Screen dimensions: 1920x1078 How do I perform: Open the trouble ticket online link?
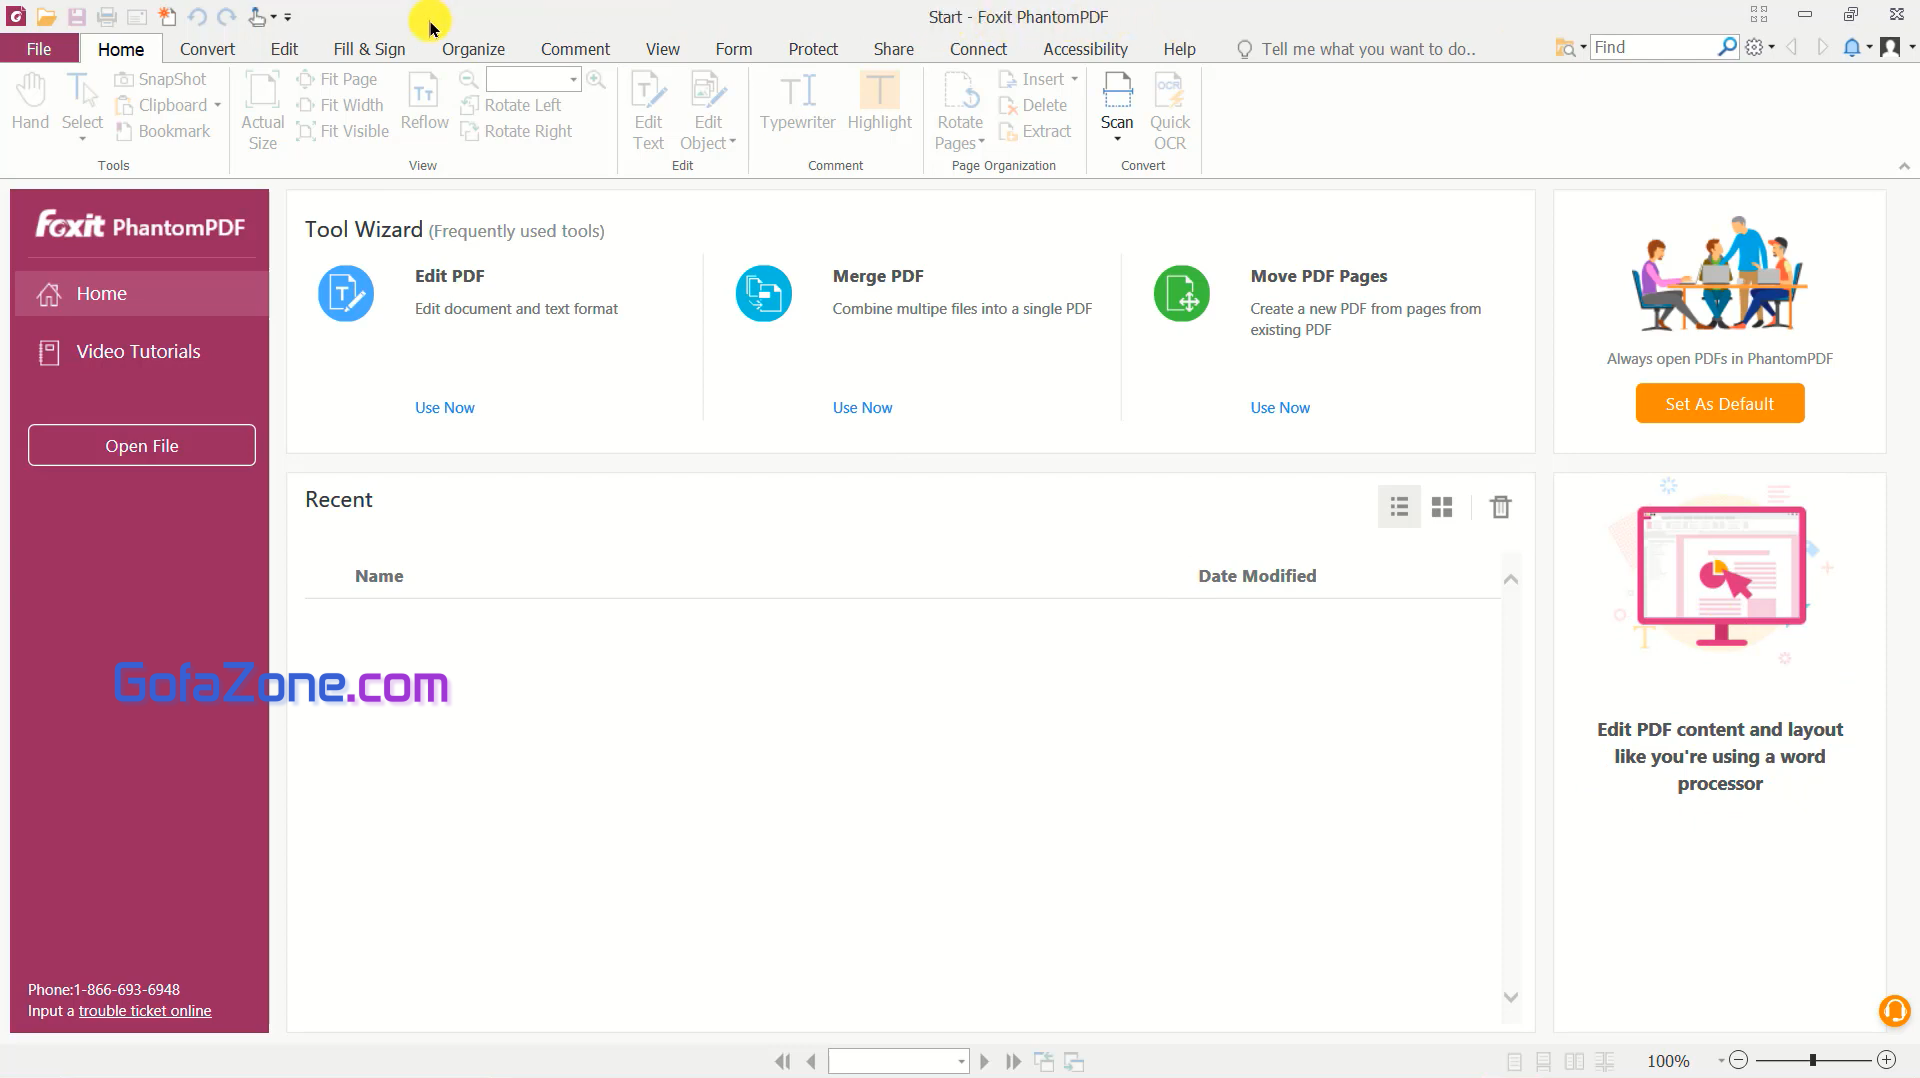coord(145,1011)
